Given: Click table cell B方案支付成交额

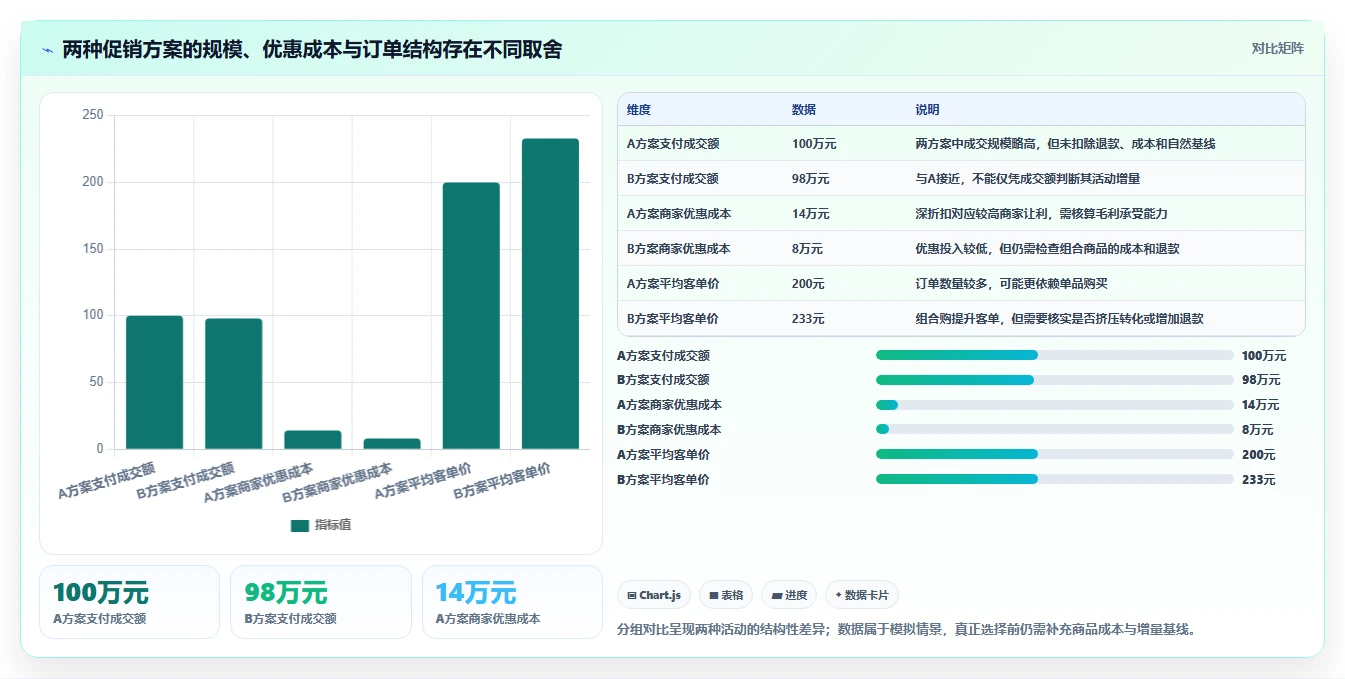Looking at the screenshot, I should [x=673, y=179].
